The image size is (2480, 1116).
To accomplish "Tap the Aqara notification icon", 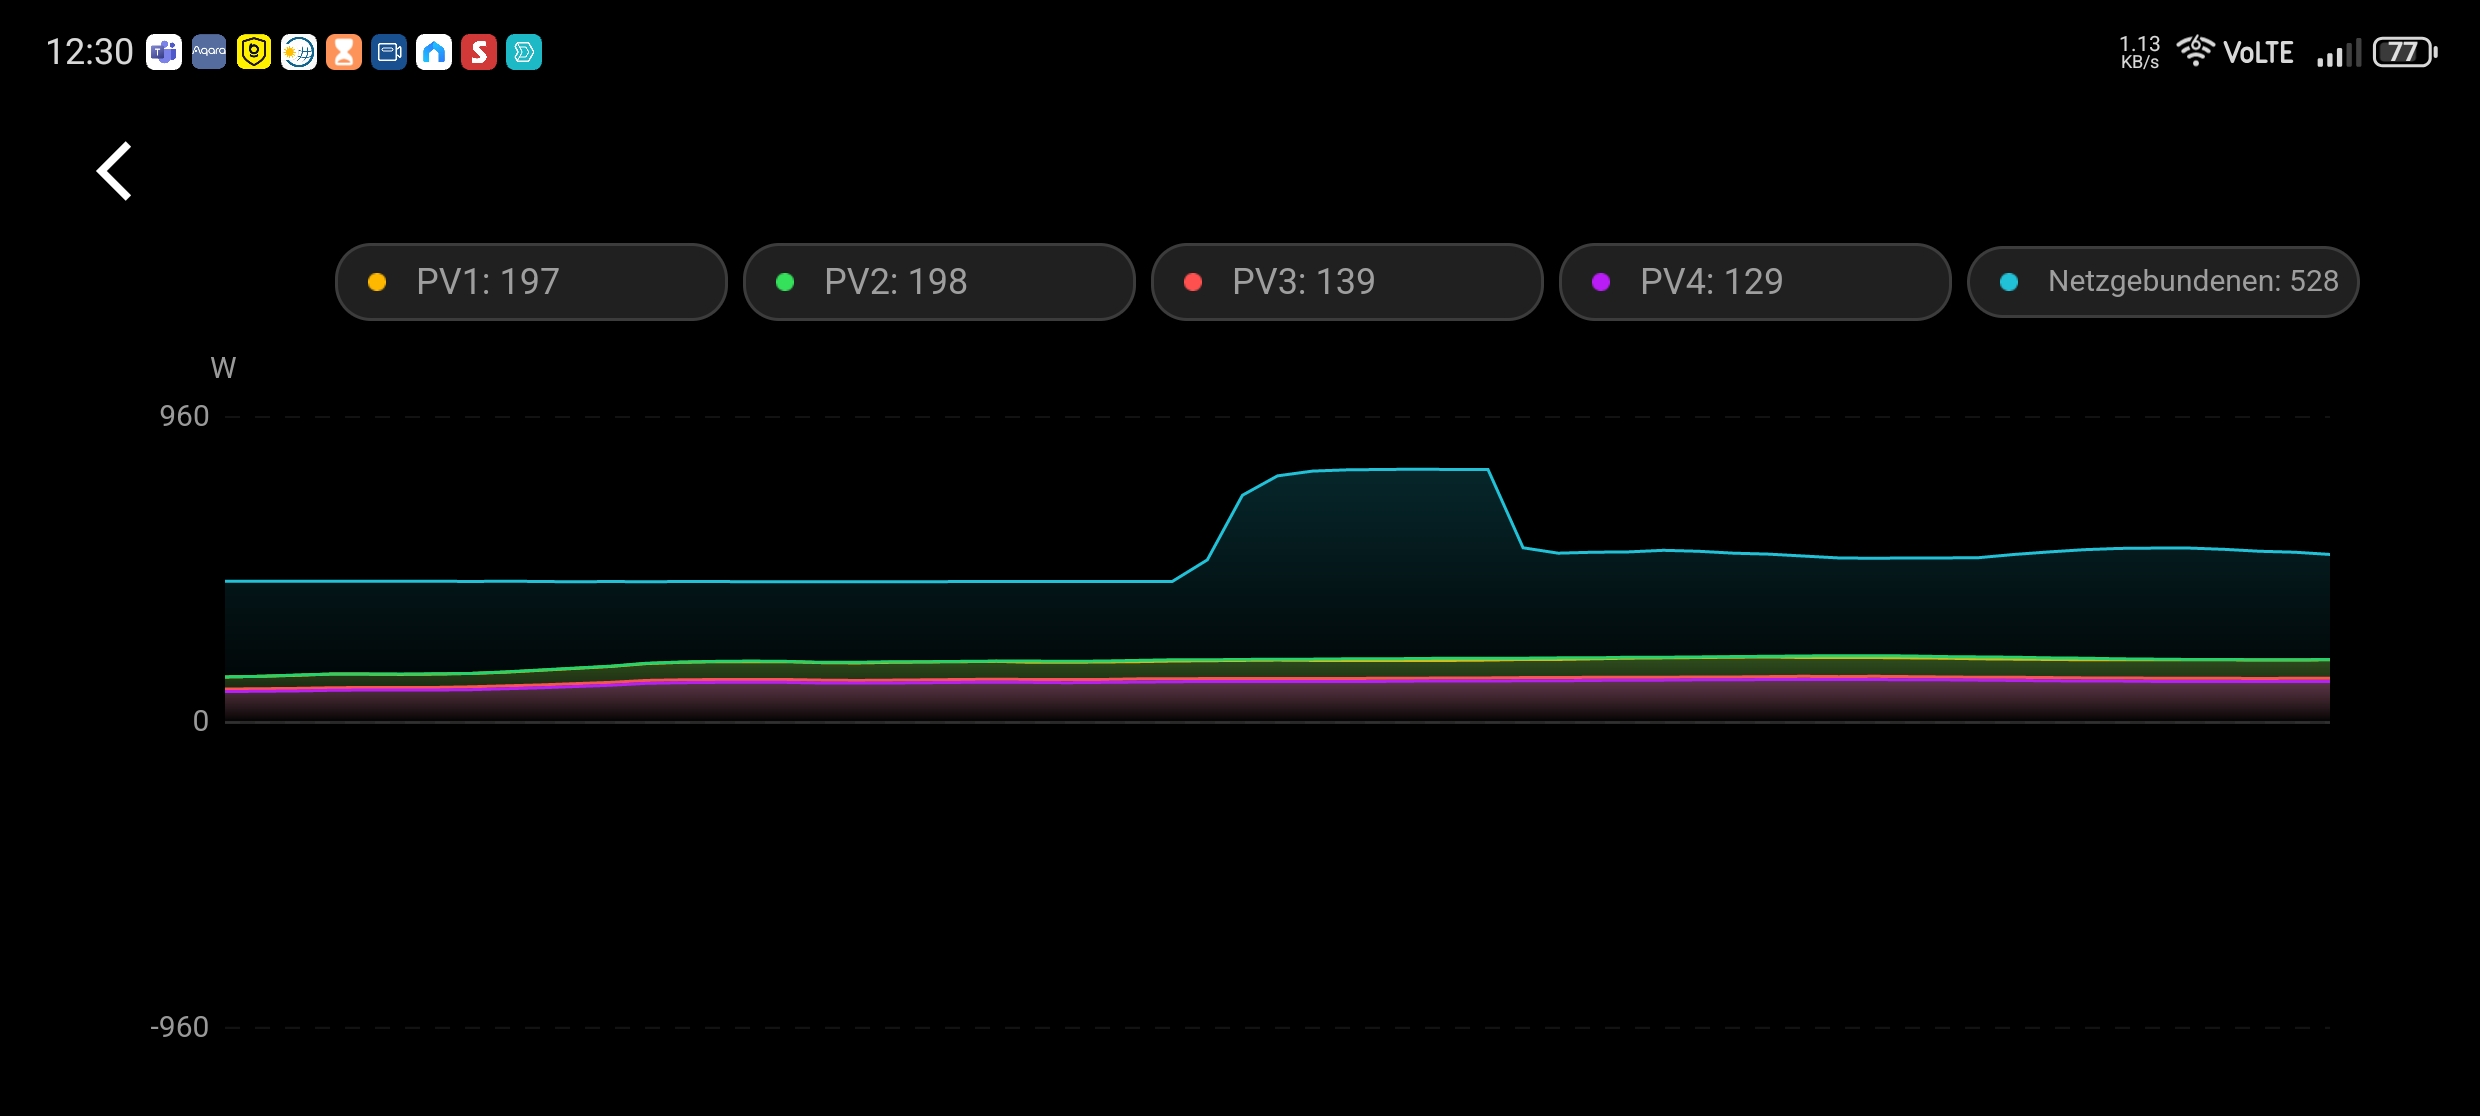I will (209, 52).
